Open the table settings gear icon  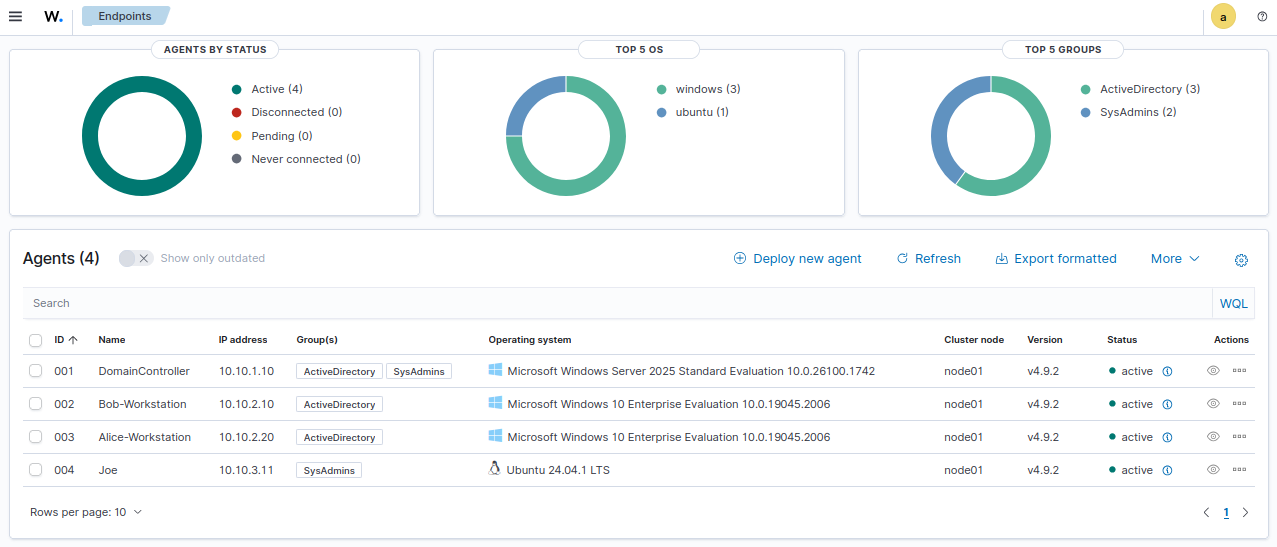point(1241,260)
